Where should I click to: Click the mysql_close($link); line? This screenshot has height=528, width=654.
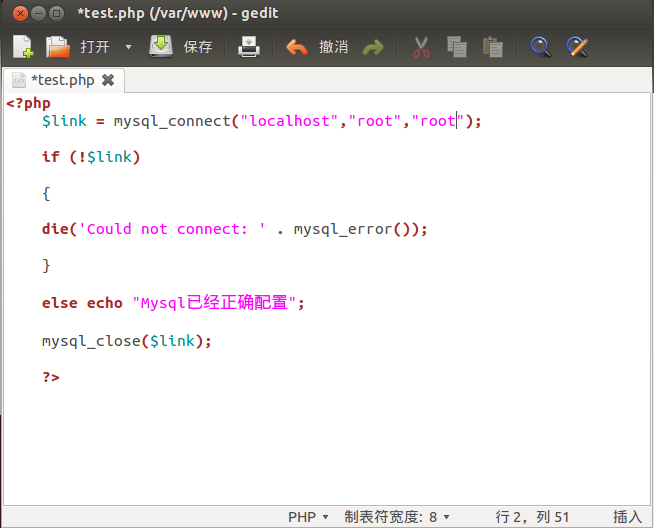[x=127, y=341]
